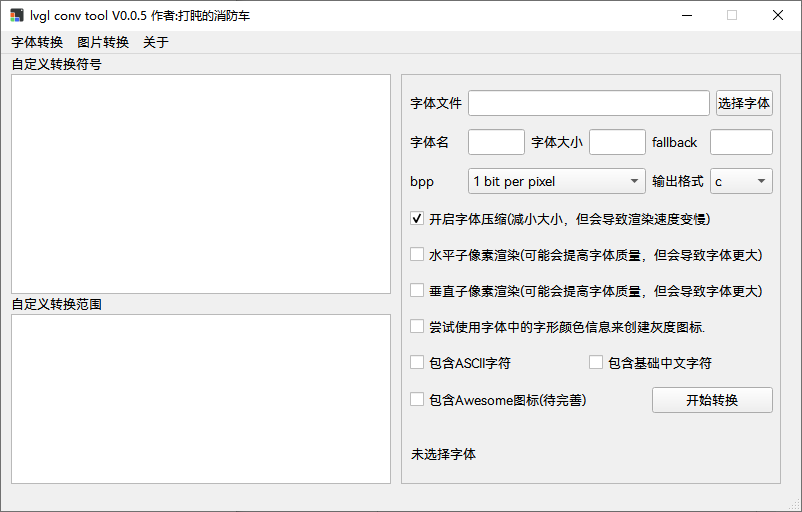The height and width of the screenshot is (512, 802).
Task: Enable 垂直子像素渲染 checkbox
Action: click(x=417, y=290)
